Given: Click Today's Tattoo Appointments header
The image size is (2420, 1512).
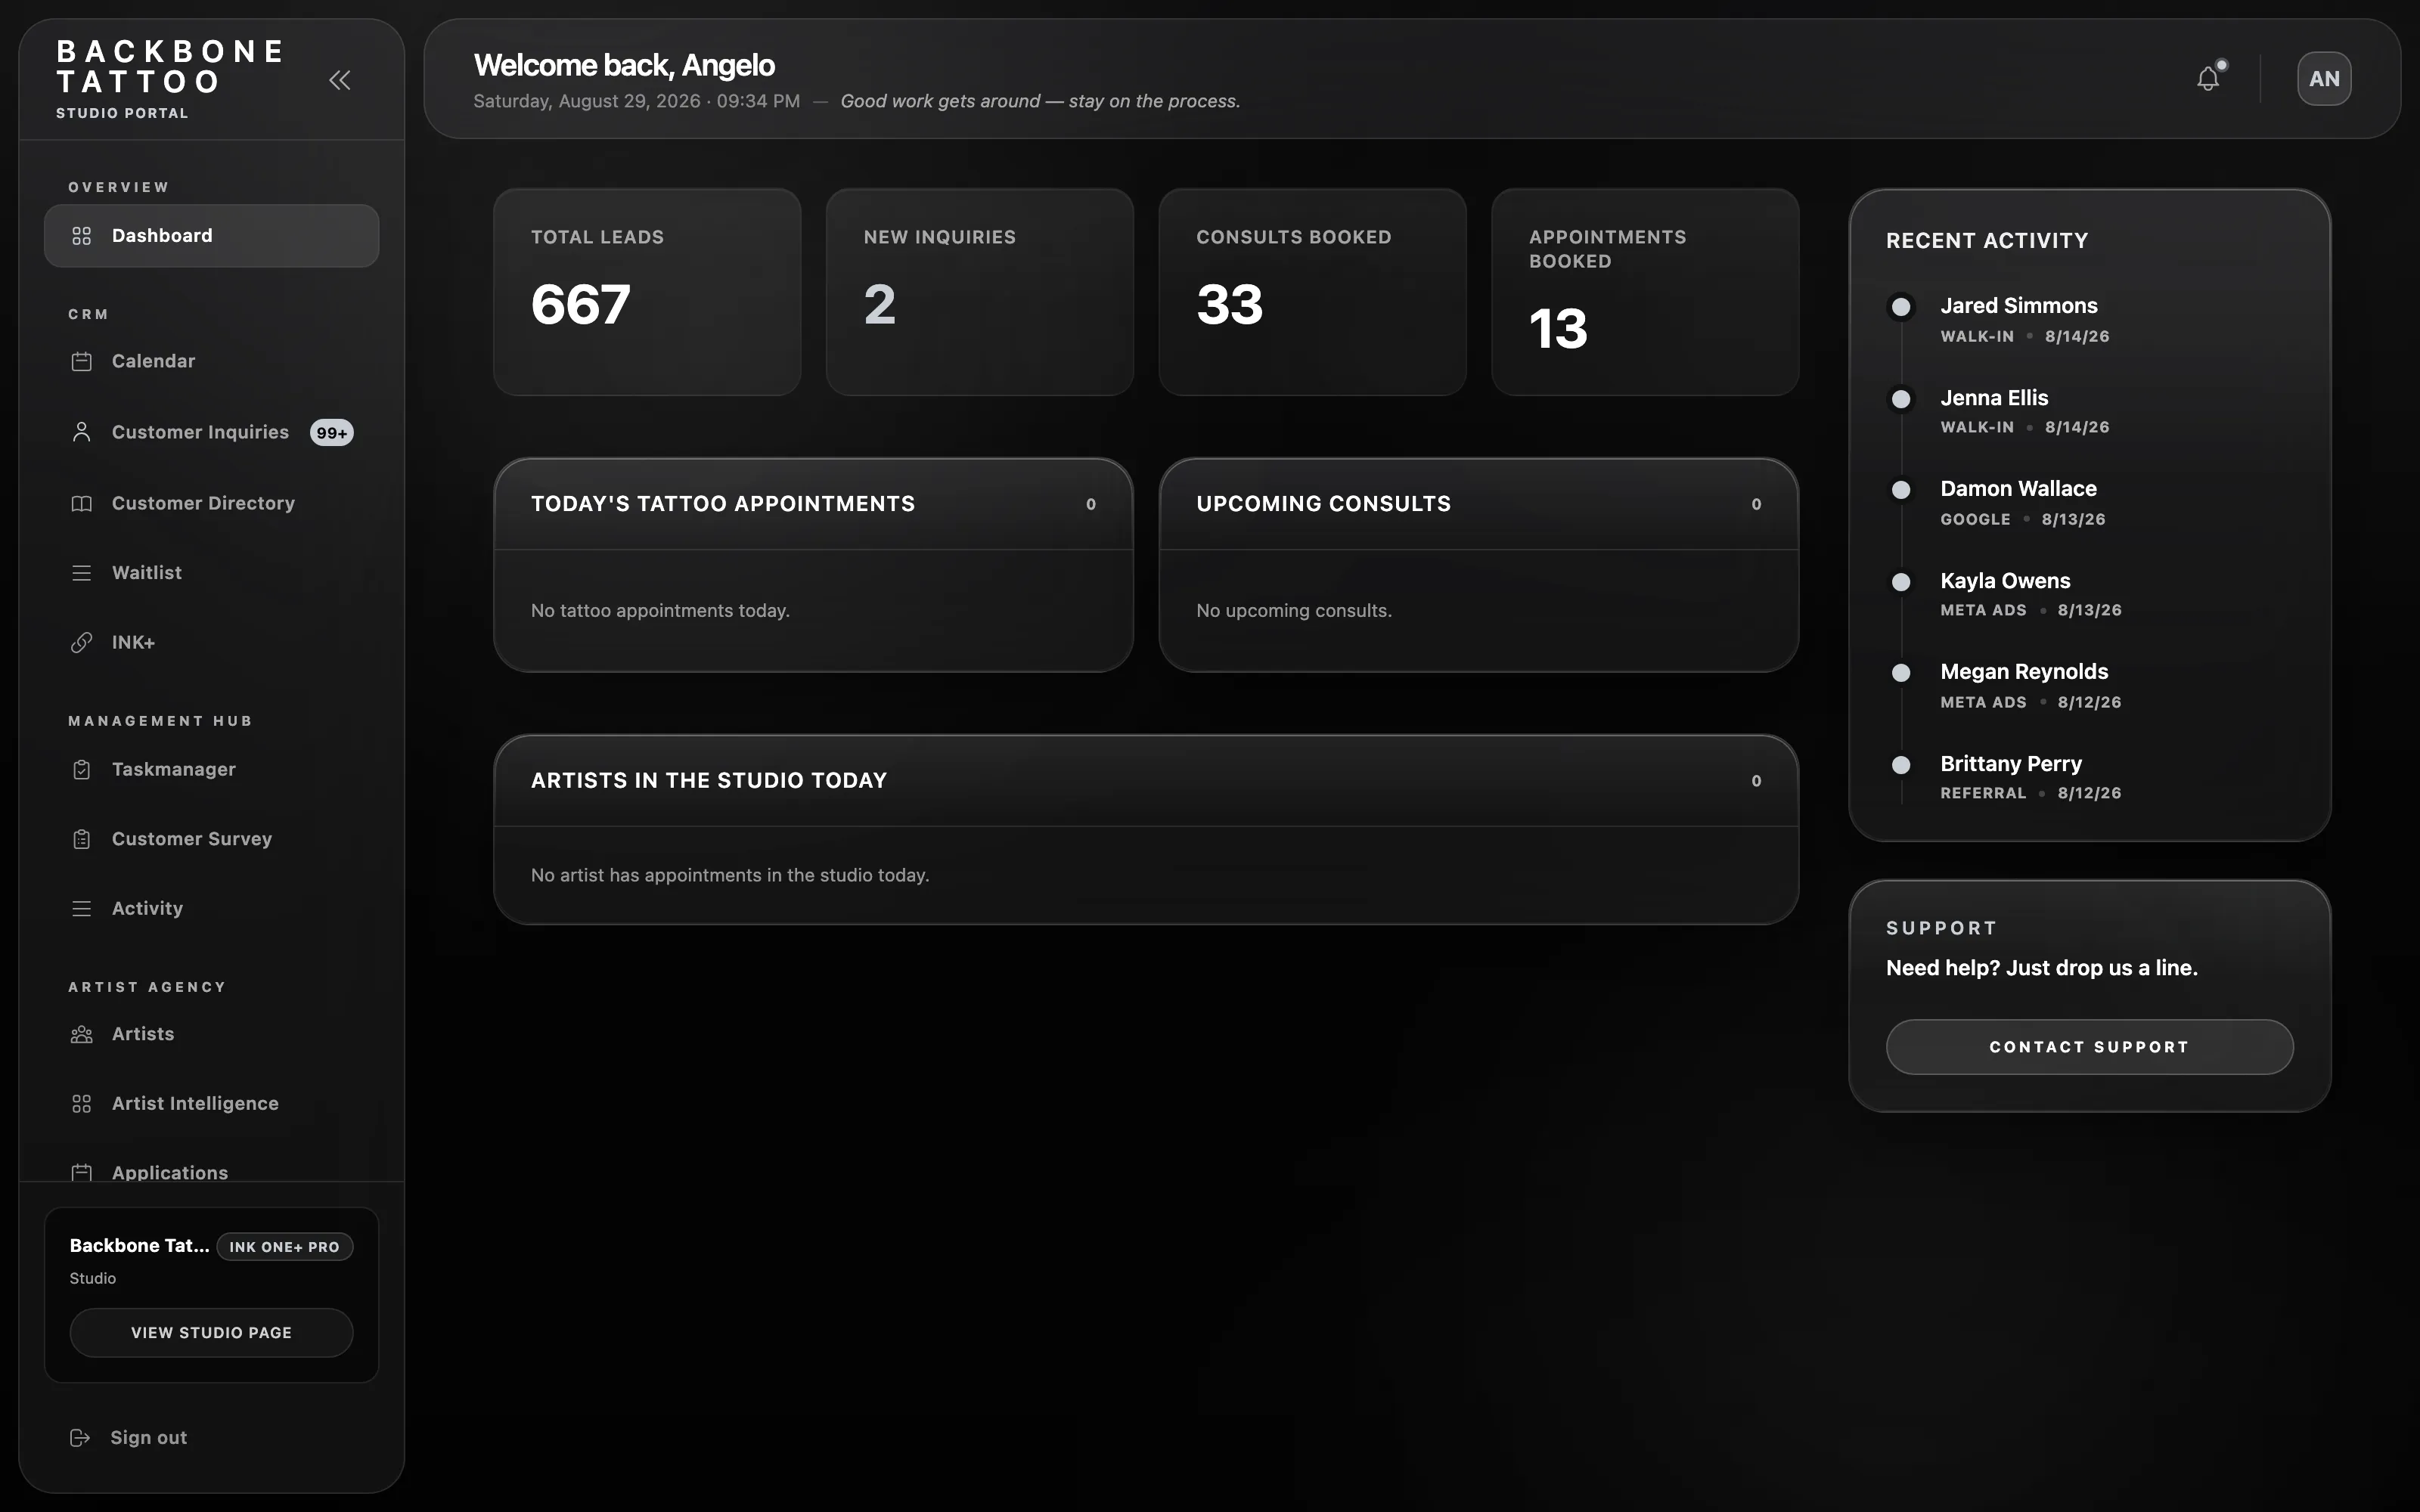Looking at the screenshot, I should (x=813, y=504).
